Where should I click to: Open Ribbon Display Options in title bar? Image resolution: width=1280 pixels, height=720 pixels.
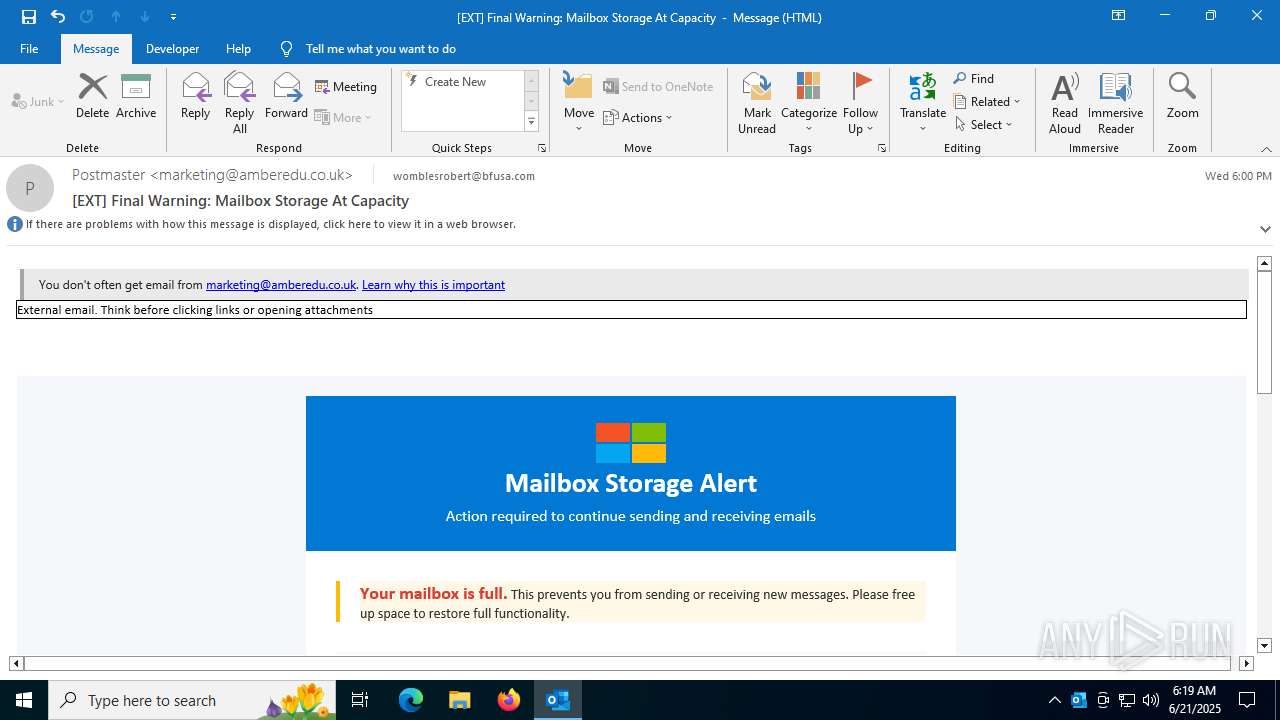click(x=1119, y=16)
